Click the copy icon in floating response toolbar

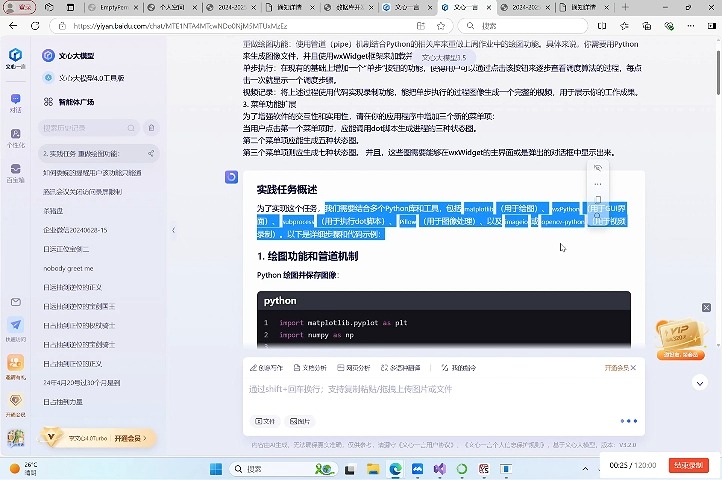point(598,200)
